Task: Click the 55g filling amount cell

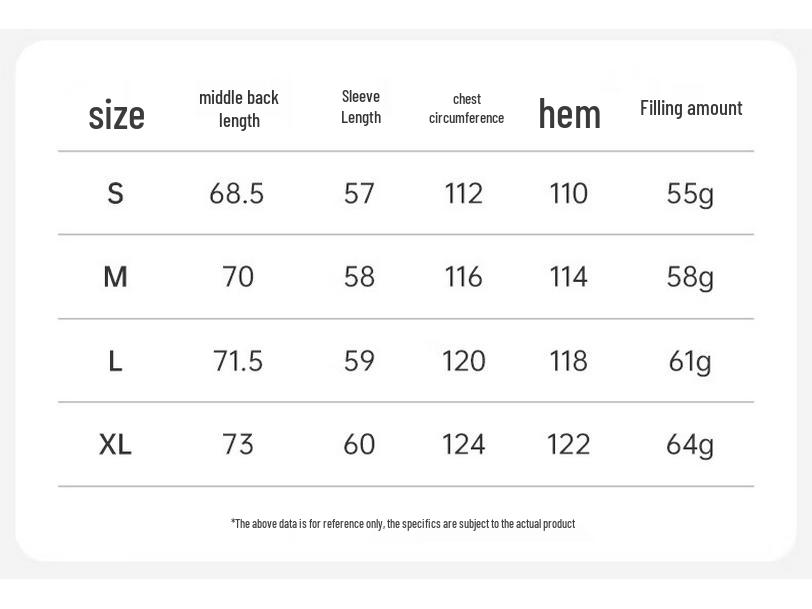Action: (690, 193)
